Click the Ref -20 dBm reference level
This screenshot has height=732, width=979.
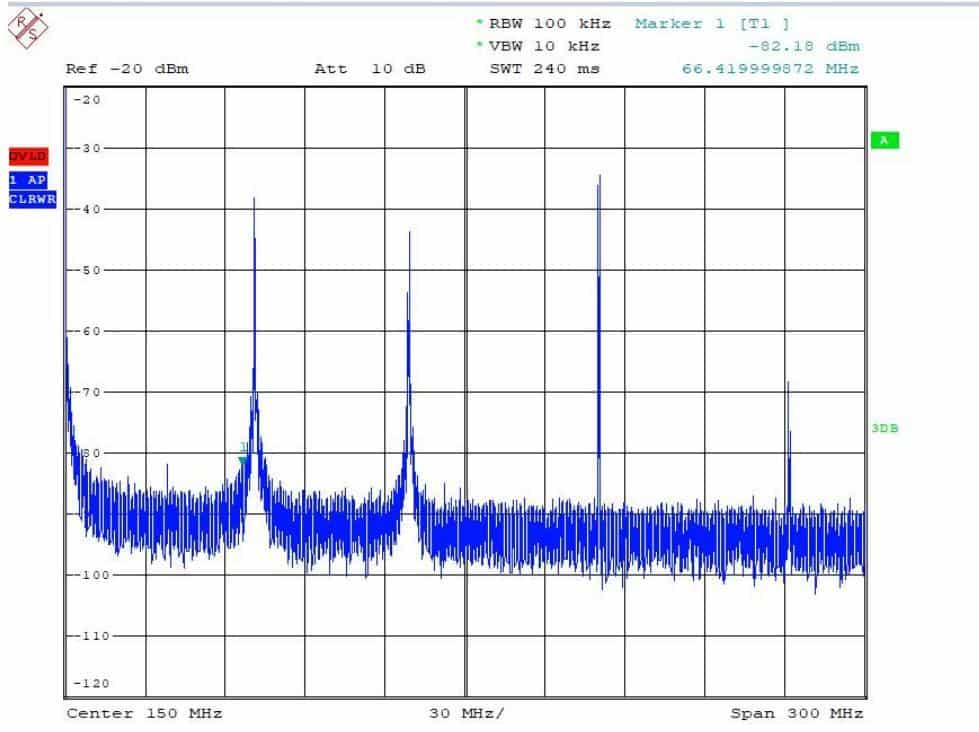tap(127, 69)
